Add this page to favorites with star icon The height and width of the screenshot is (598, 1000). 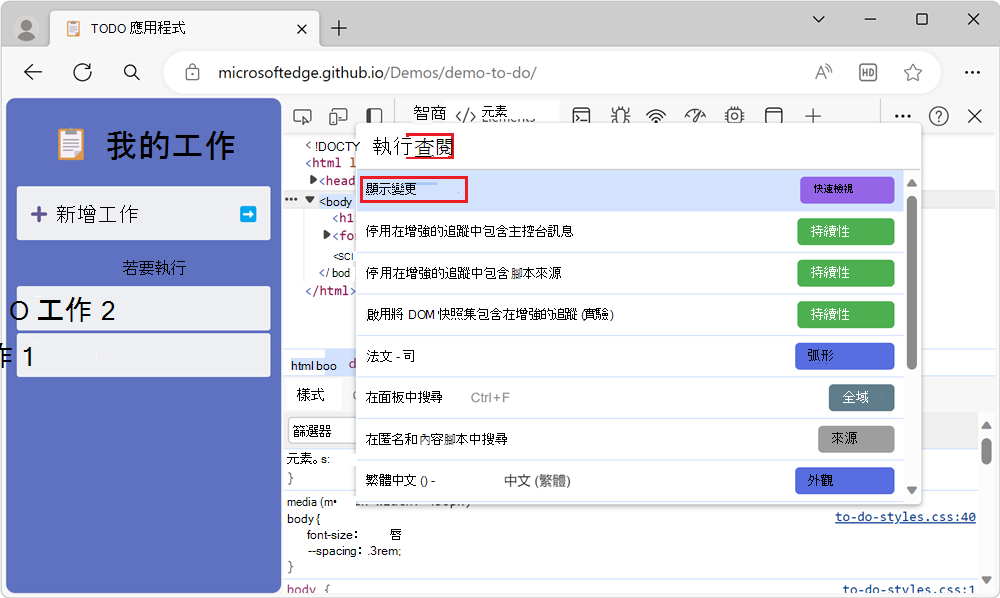(913, 73)
